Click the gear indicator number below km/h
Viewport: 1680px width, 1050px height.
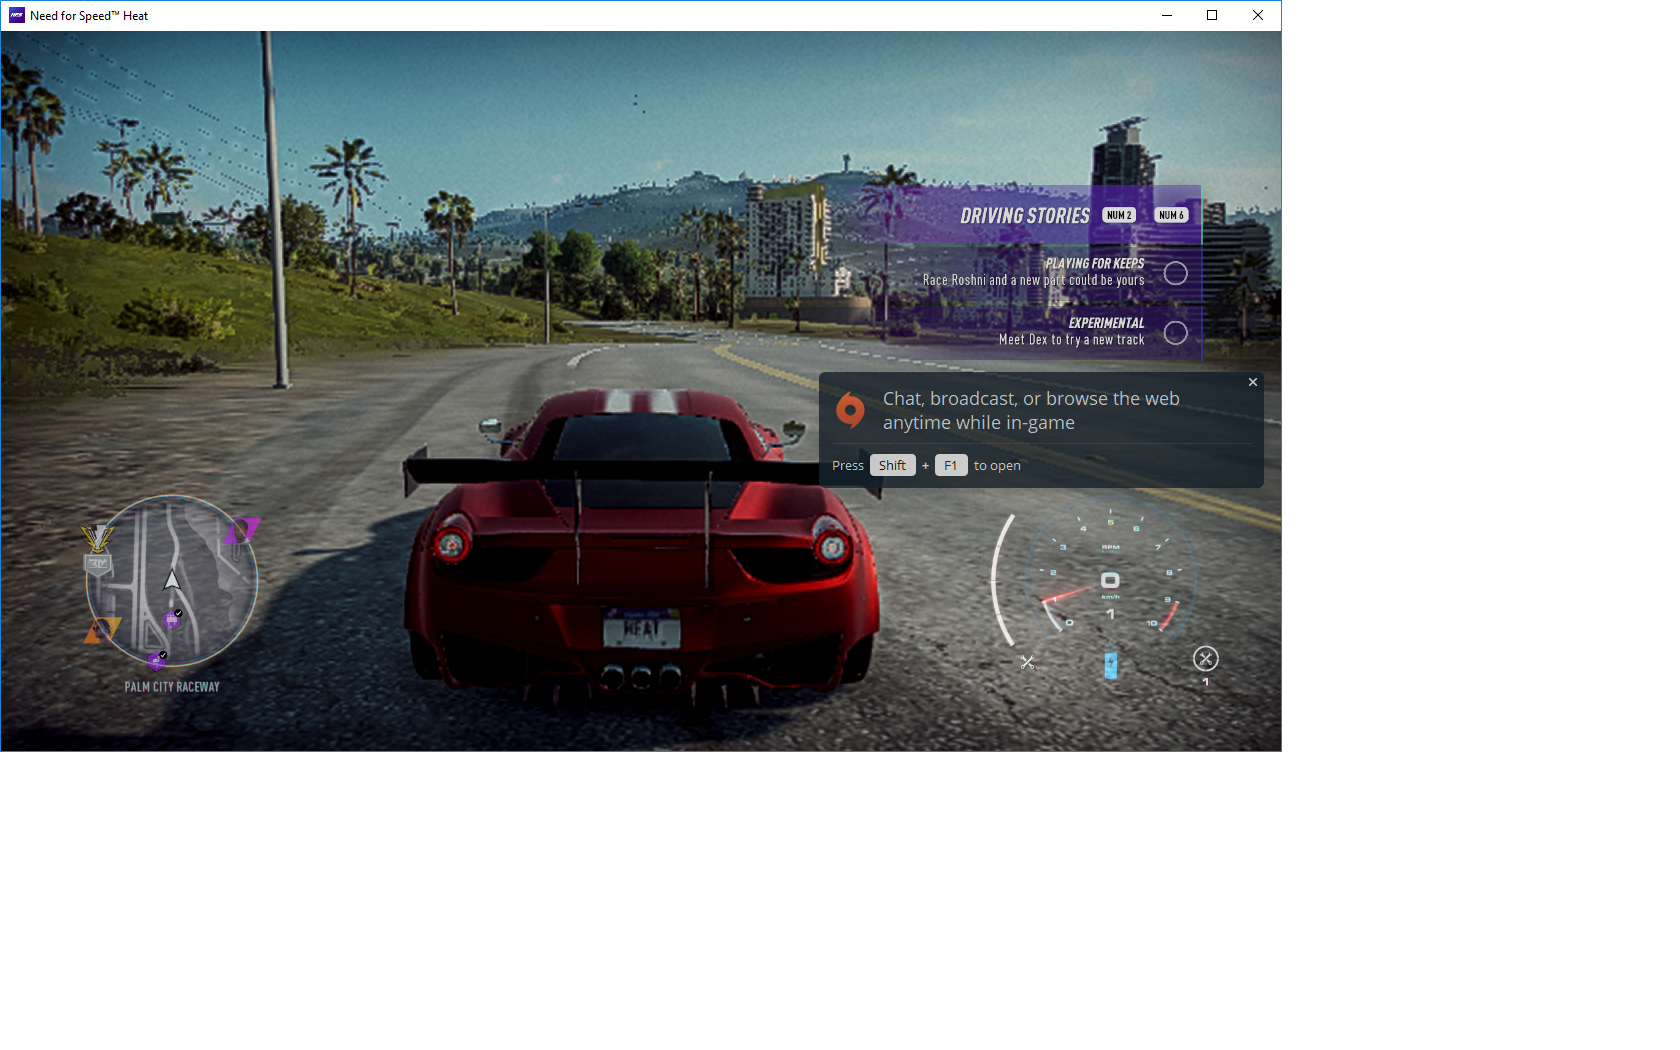click(x=1110, y=613)
